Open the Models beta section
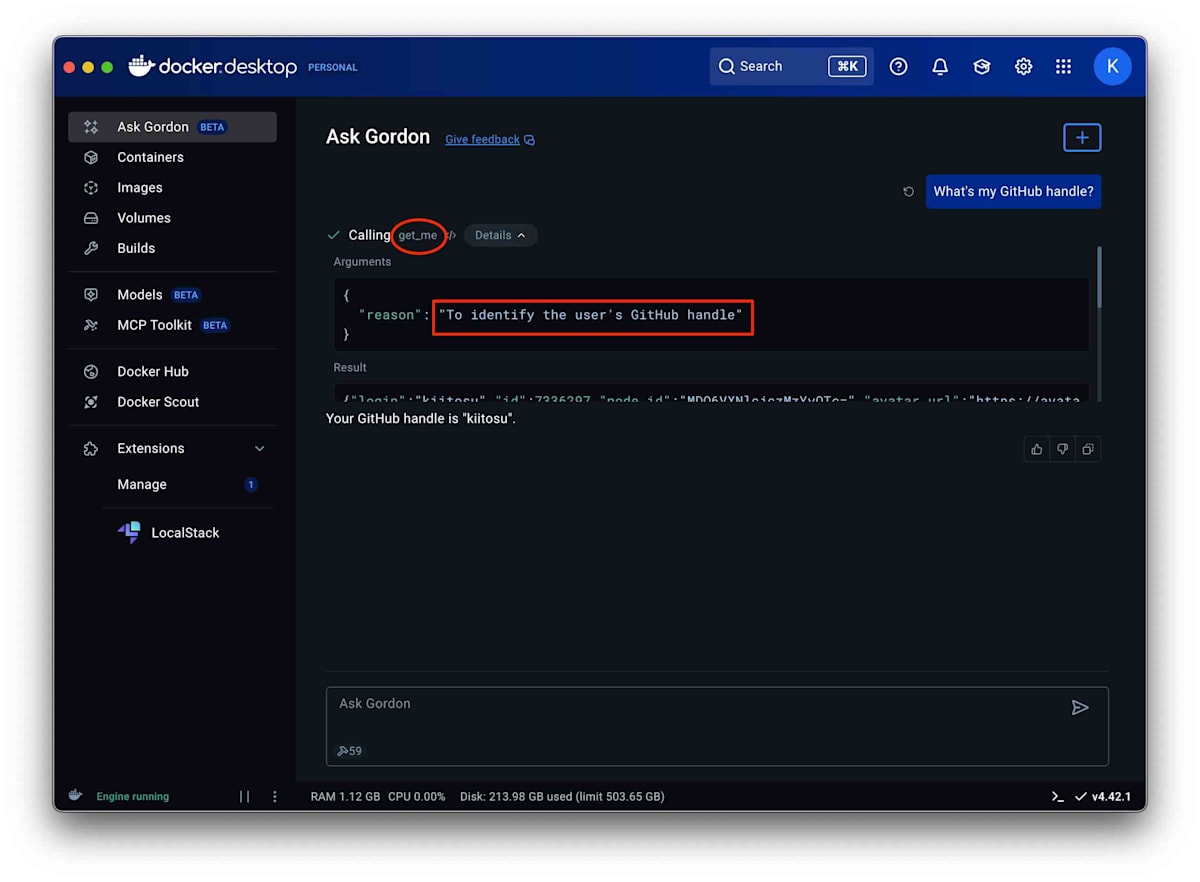 point(172,295)
